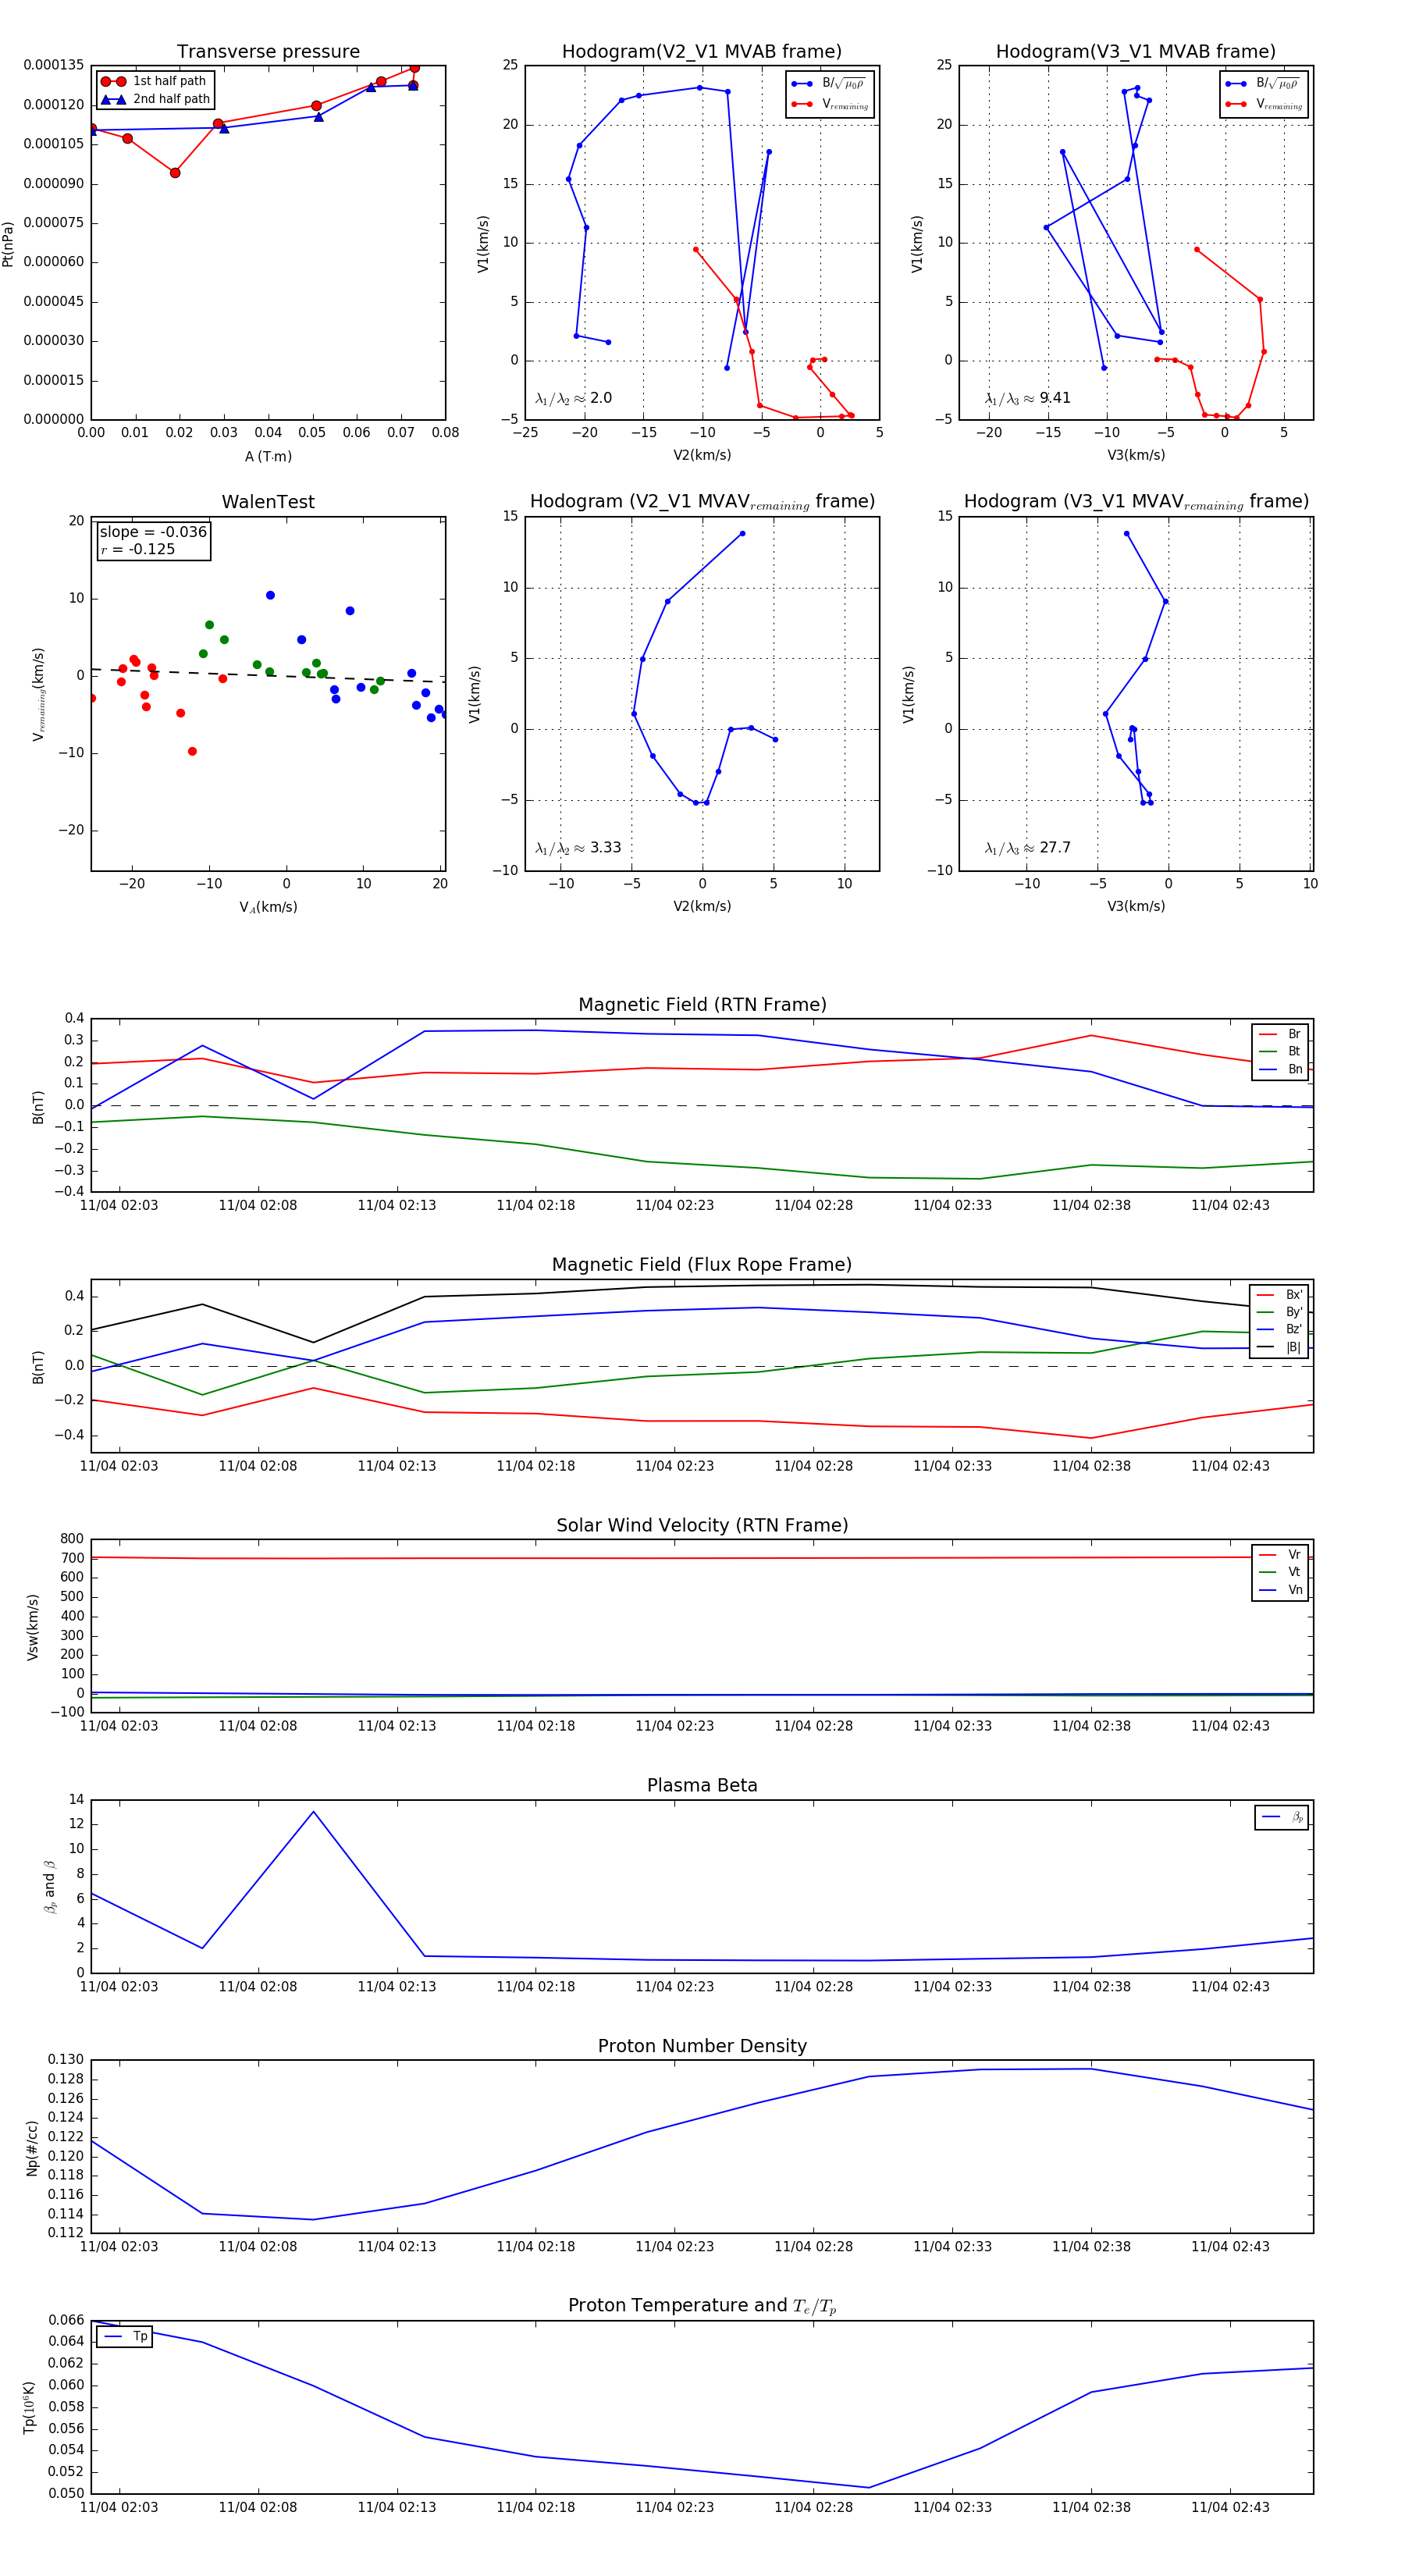The height and width of the screenshot is (2576, 1405).
Task: Click the 'WalenTest' plot title
Action: click(x=268, y=502)
